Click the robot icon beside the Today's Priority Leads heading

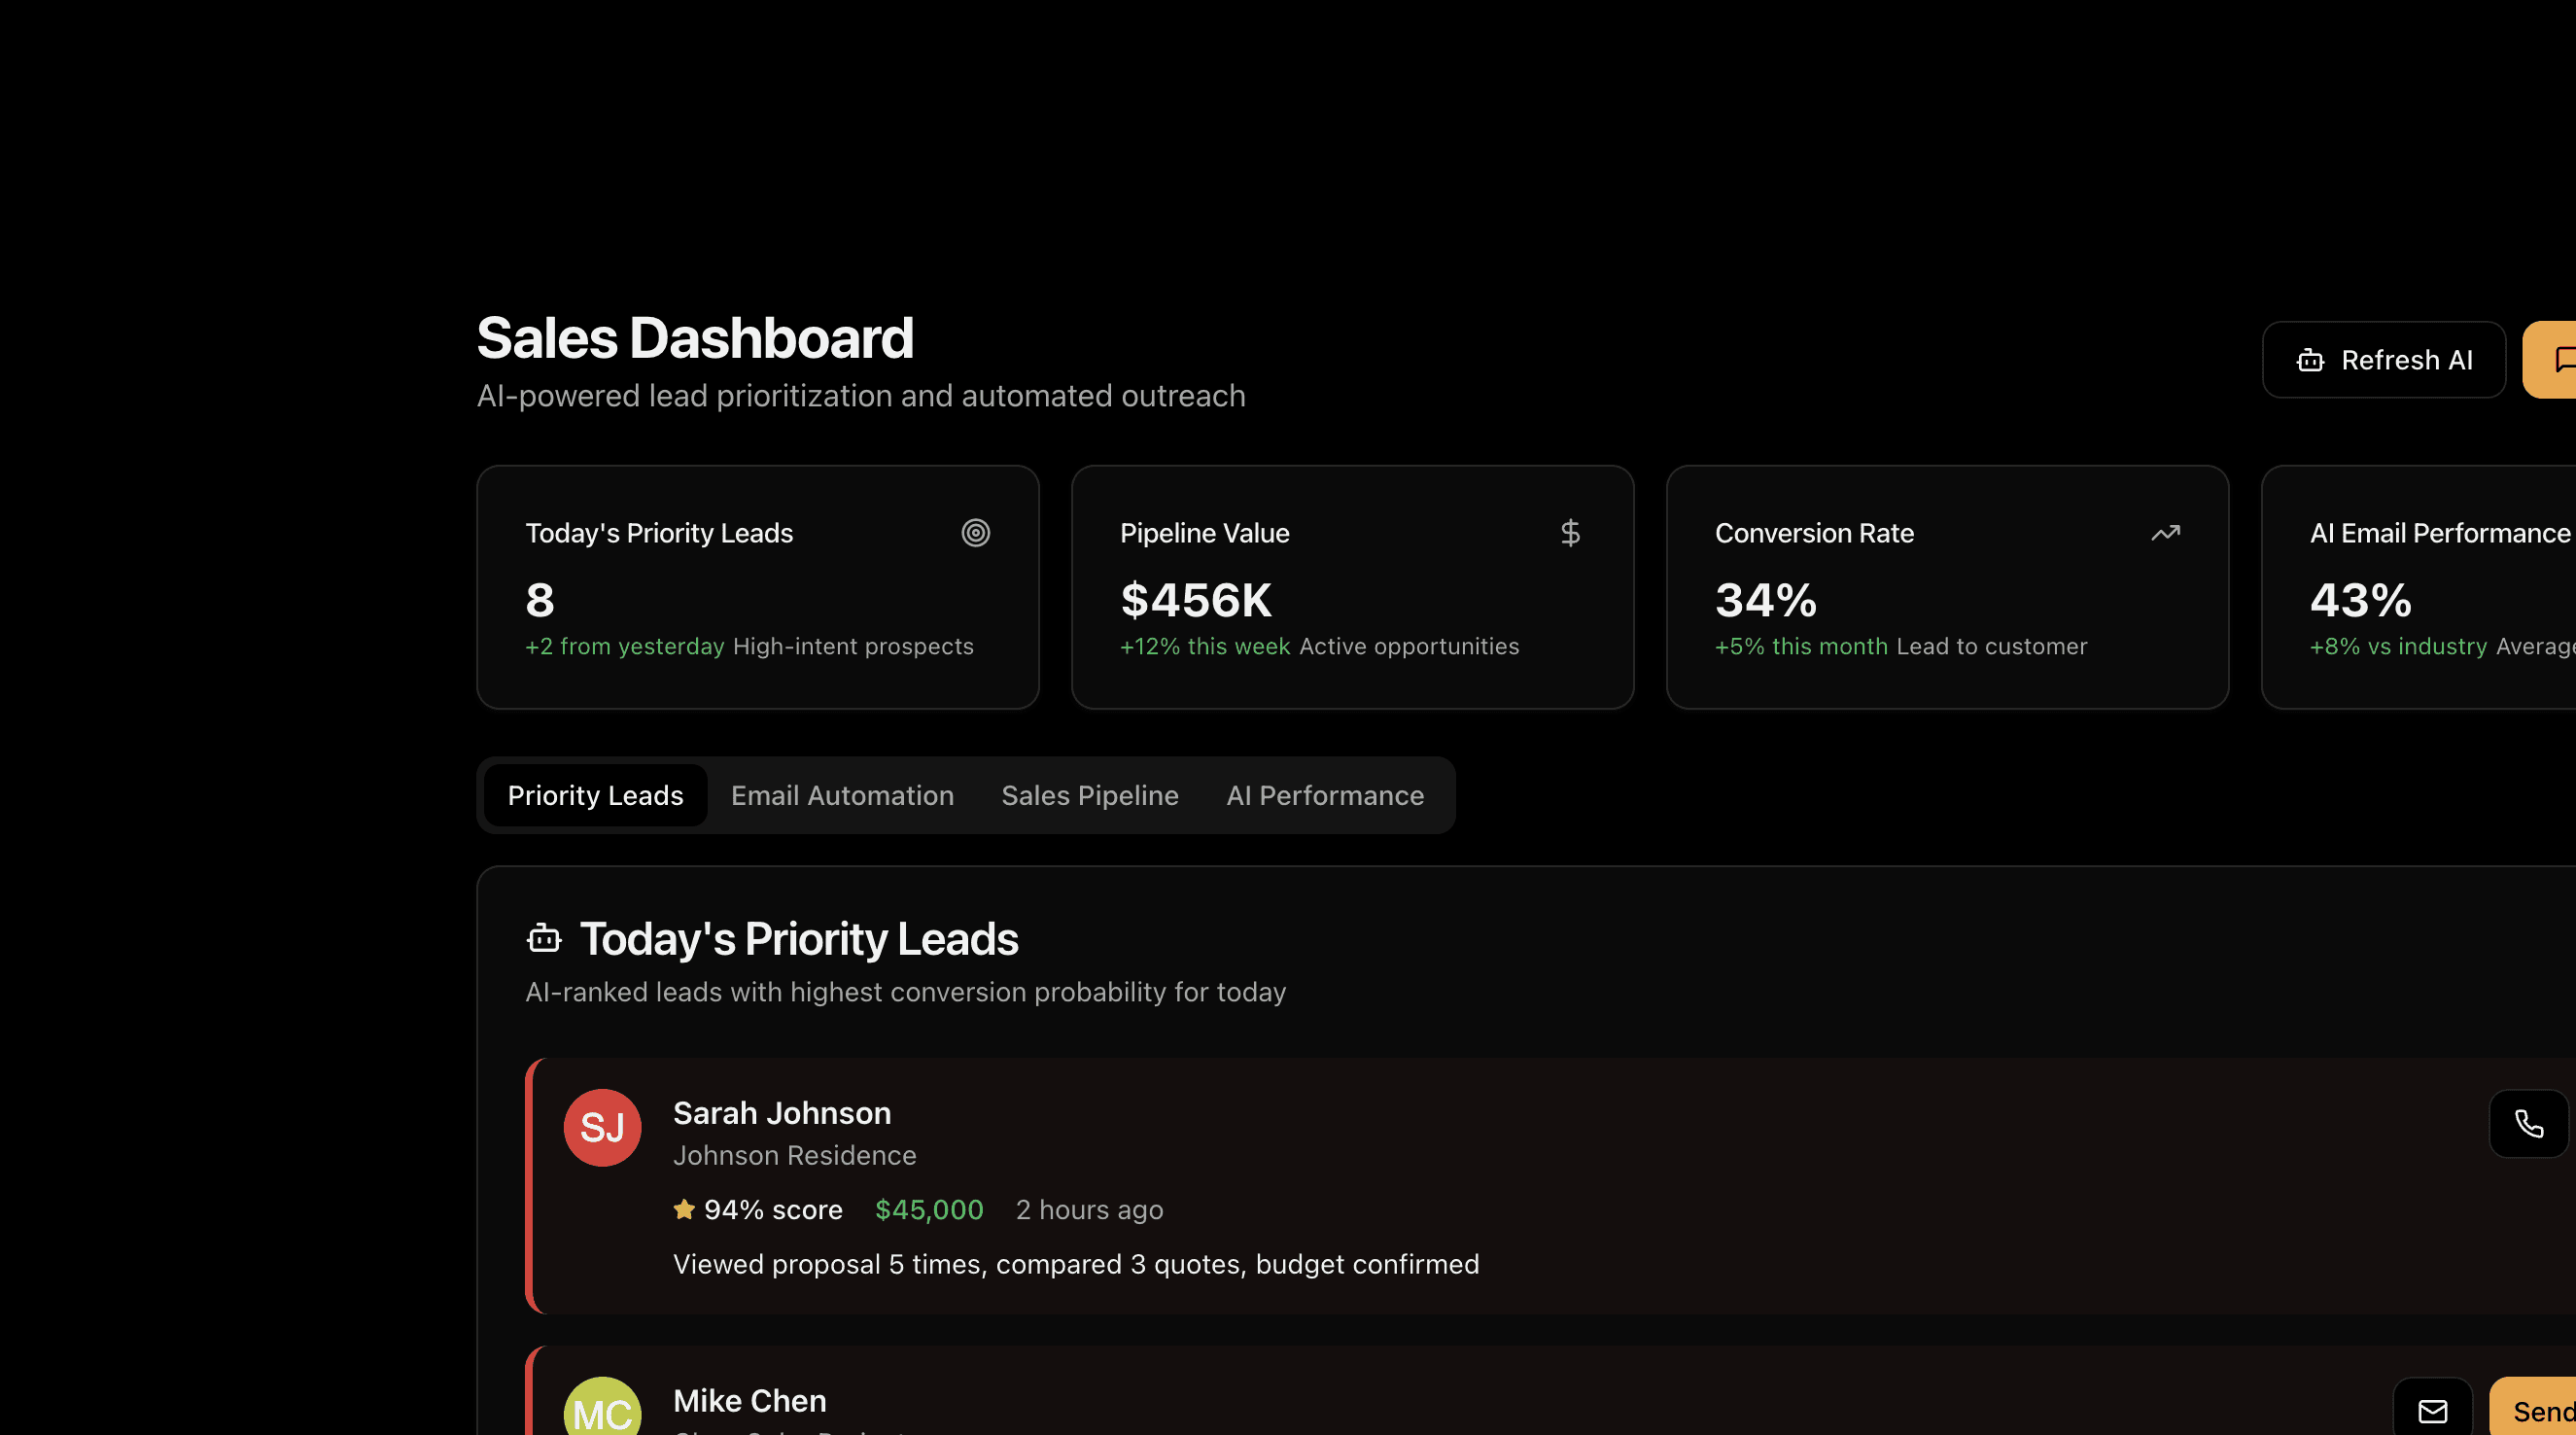pos(544,938)
